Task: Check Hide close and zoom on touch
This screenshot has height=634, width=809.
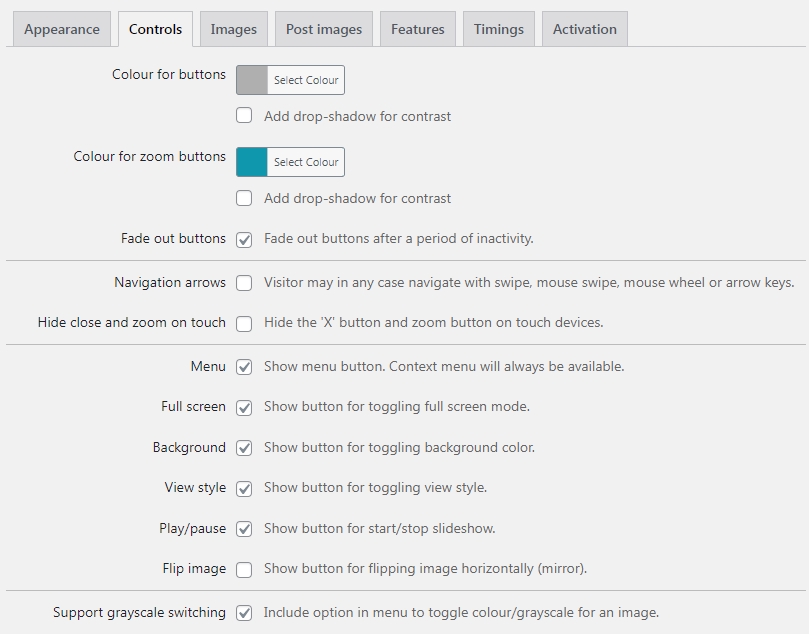Action: point(244,323)
